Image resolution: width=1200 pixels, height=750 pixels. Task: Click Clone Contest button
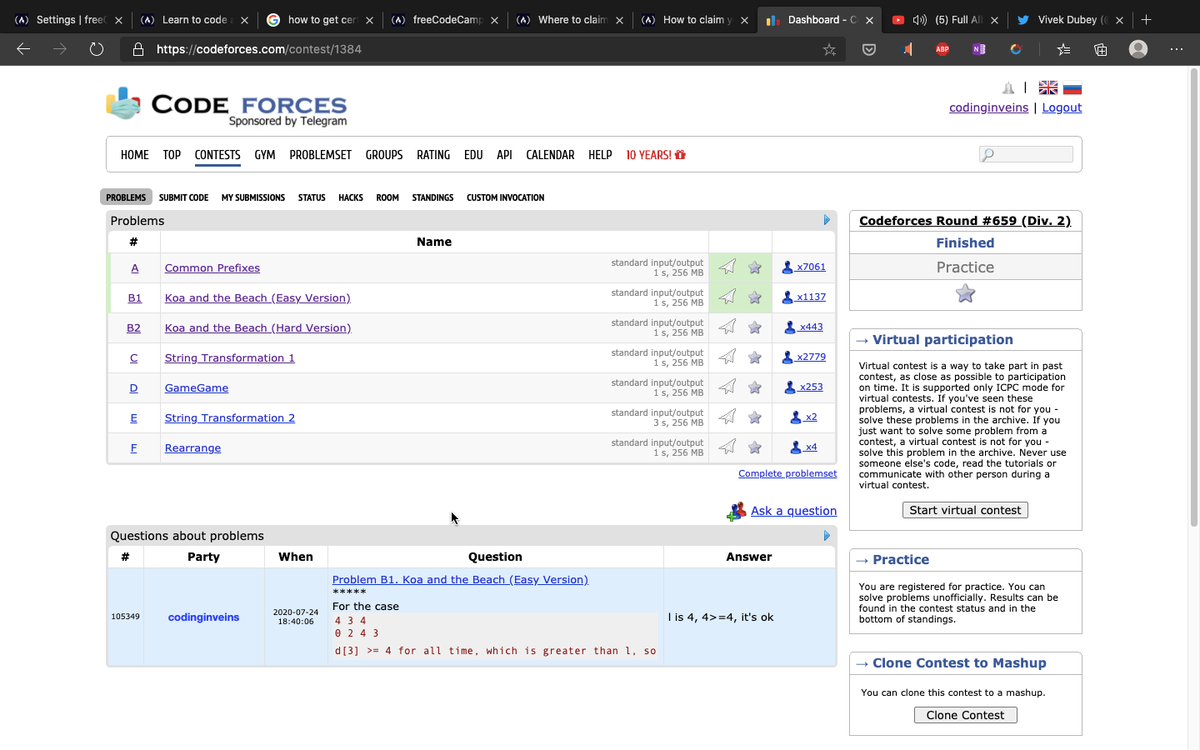965,715
